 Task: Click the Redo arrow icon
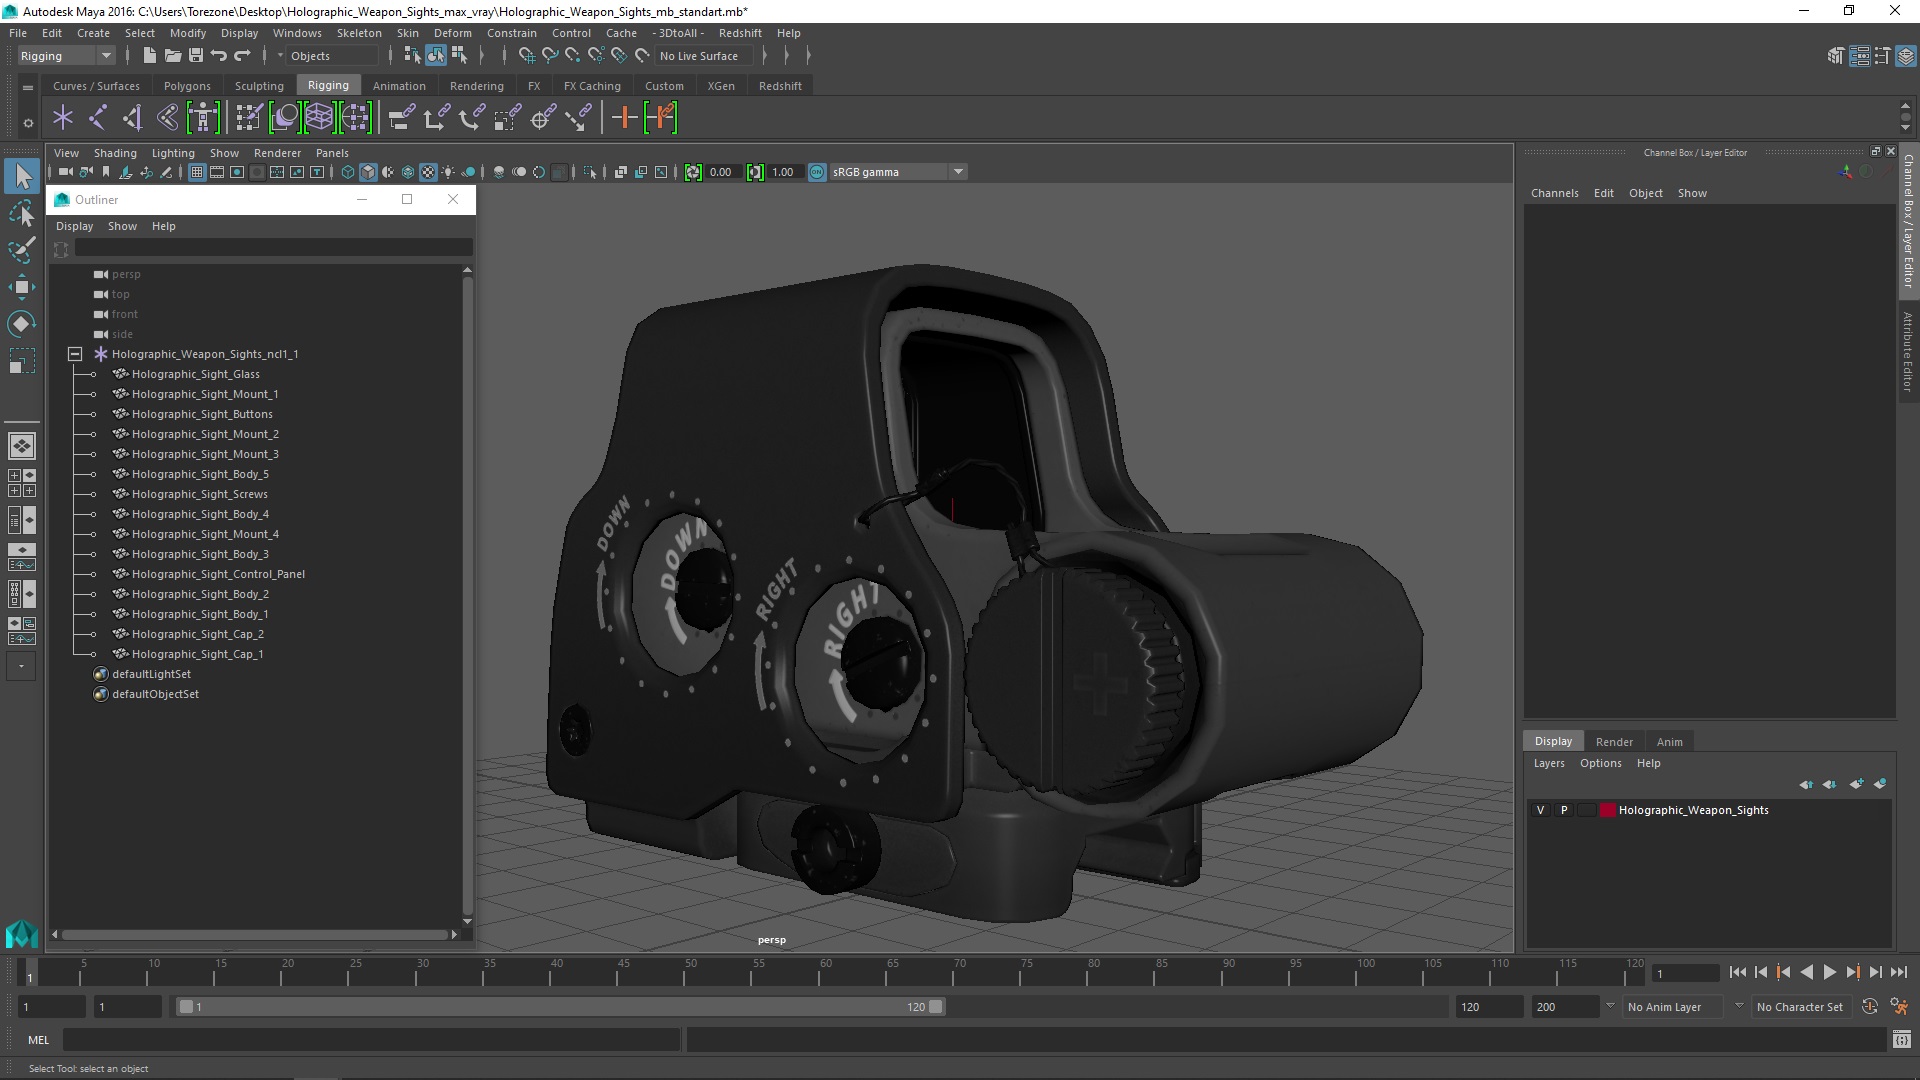[242, 56]
